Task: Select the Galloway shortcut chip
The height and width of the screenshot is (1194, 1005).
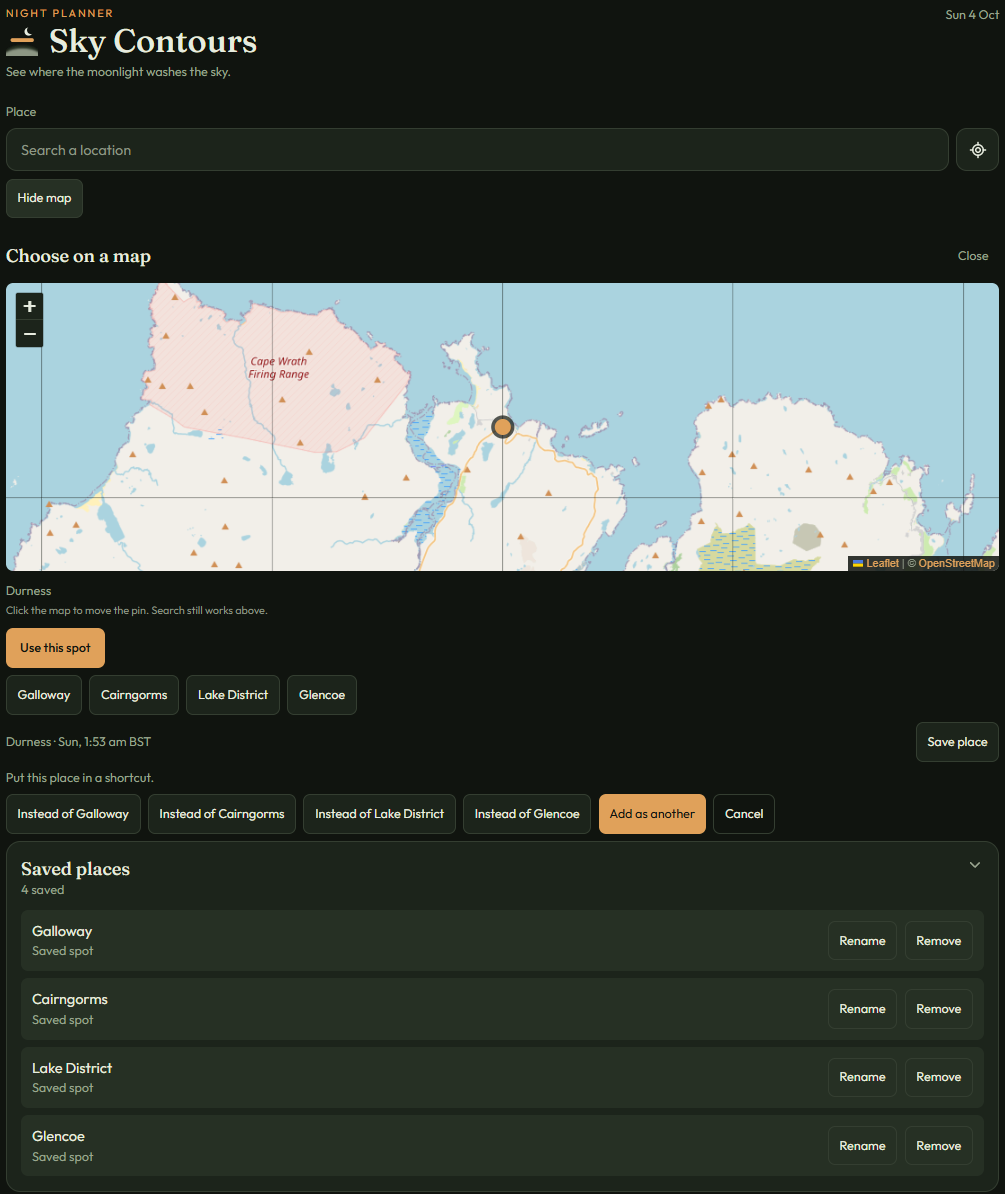Action: [44, 695]
